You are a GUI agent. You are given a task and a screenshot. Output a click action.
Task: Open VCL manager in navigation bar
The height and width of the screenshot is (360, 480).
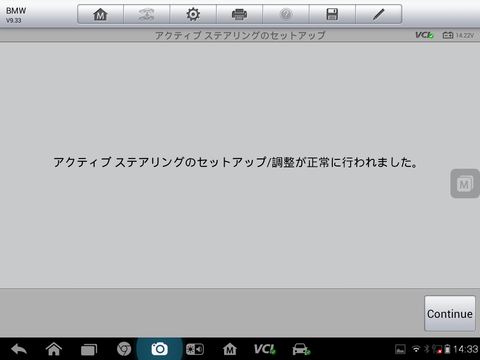click(x=265, y=349)
